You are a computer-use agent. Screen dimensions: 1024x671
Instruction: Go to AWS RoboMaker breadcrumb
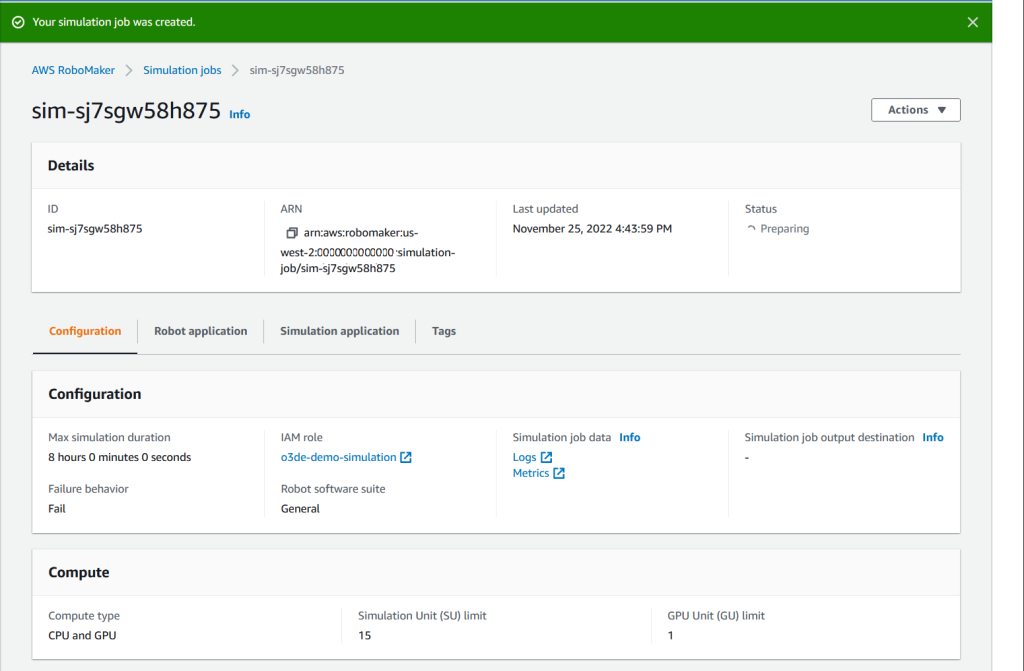pos(73,70)
